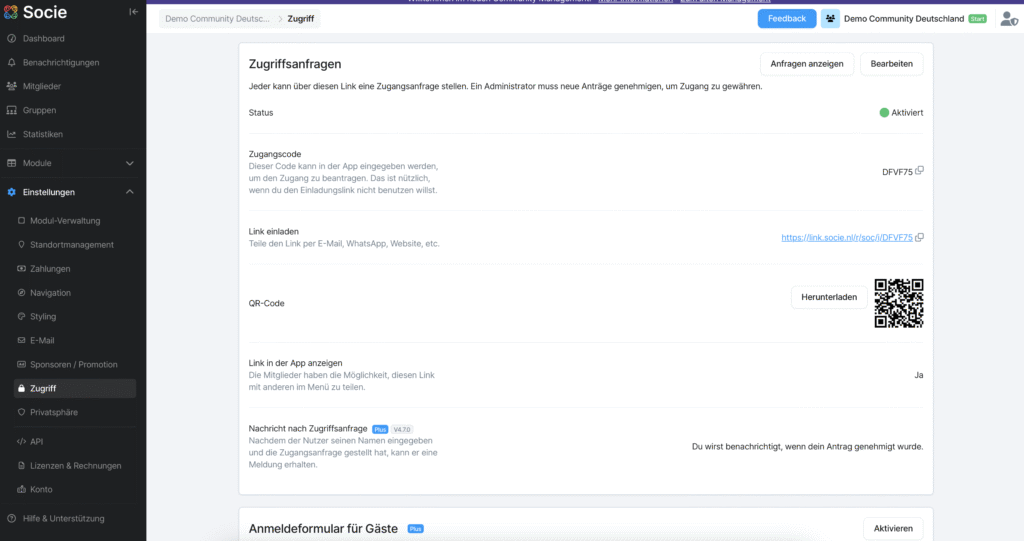Click Bearbeiten for Zugriffsanfragen
This screenshot has height=541, width=1024.
coord(891,64)
